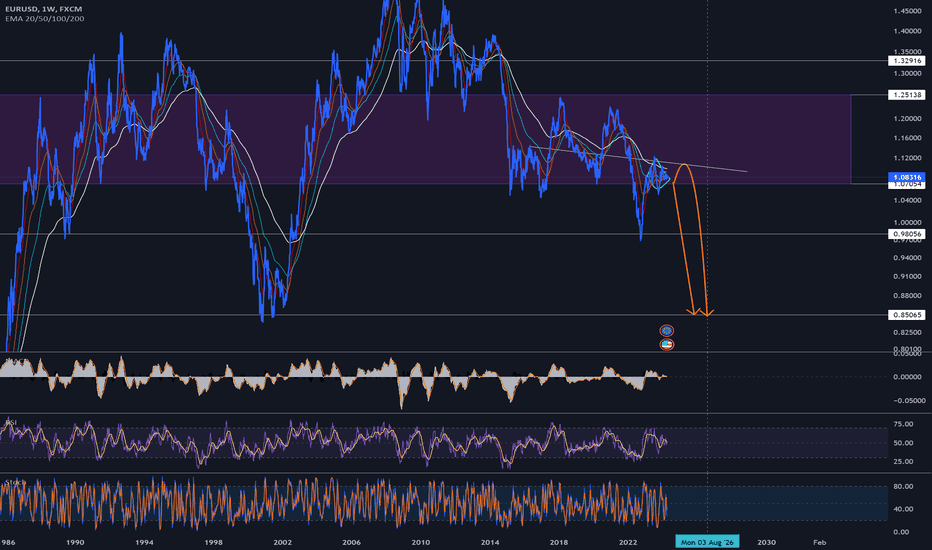The height and width of the screenshot is (550, 932).
Task: Click the MACD 0.00000 scale value
Action: pyautogui.click(x=907, y=377)
